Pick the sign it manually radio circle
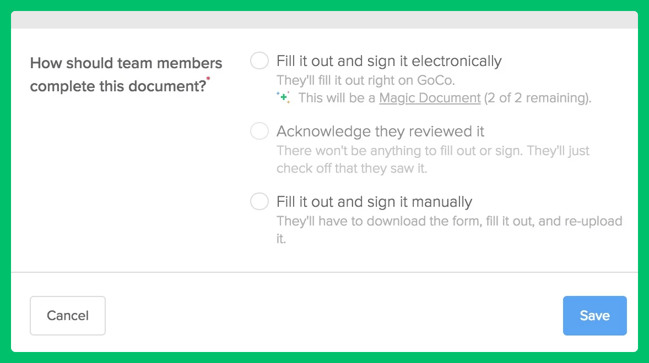Viewport: 649px width, 363px height. point(259,202)
